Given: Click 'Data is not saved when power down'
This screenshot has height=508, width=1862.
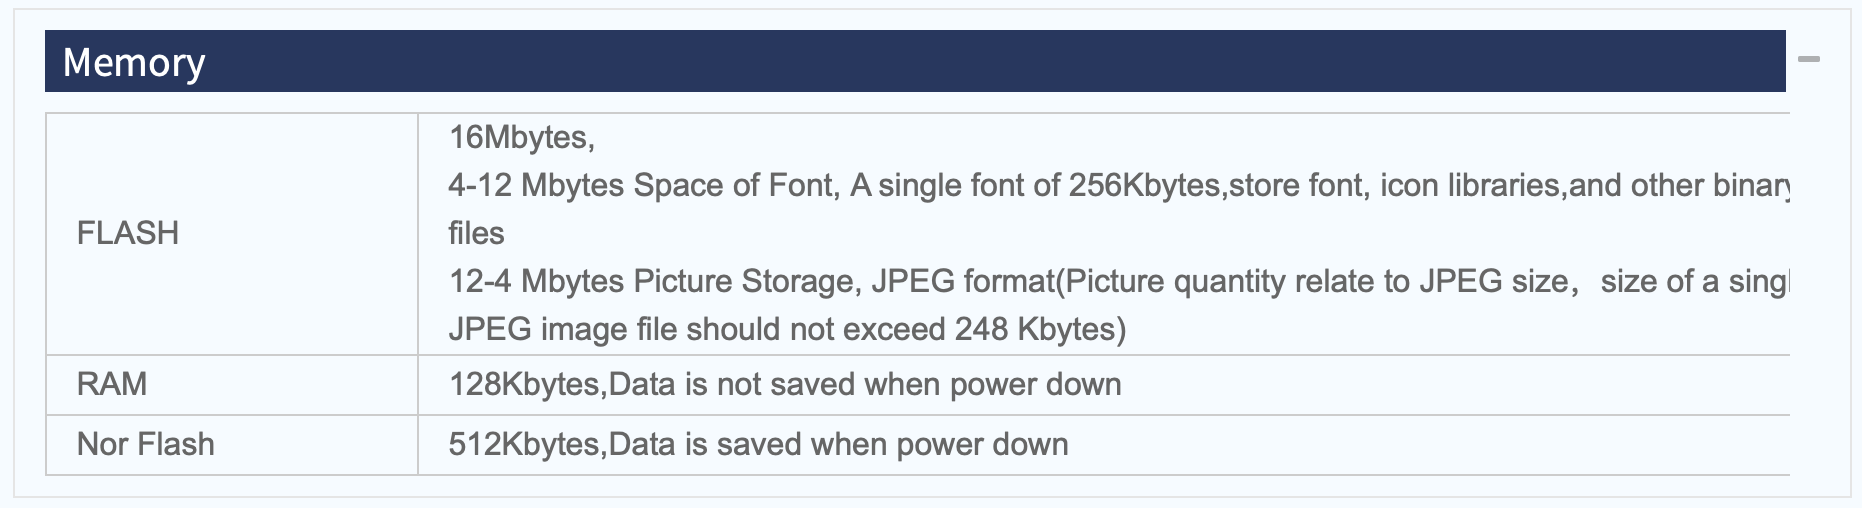Looking at the screenshot, I should click(x=865, y=384).
